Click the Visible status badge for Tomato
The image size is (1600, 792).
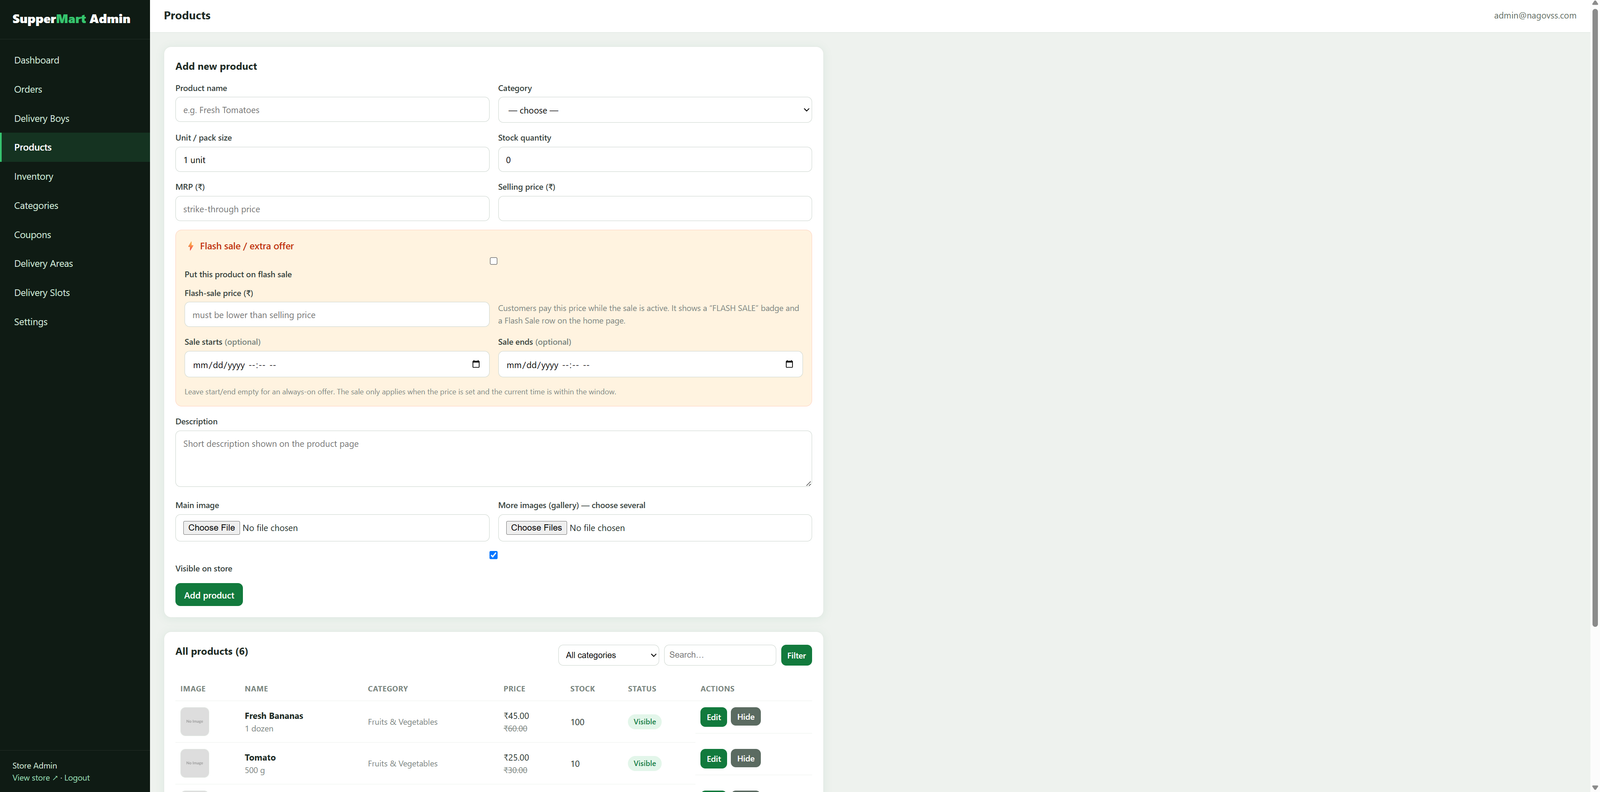645,764
